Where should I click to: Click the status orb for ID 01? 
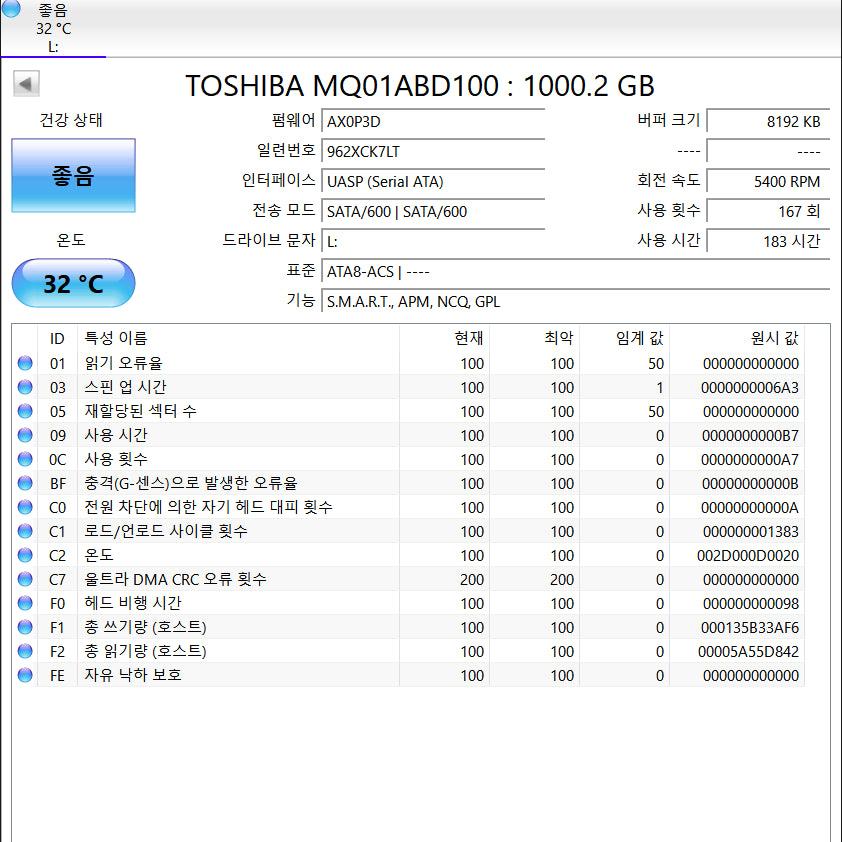[x=25, y=363]
